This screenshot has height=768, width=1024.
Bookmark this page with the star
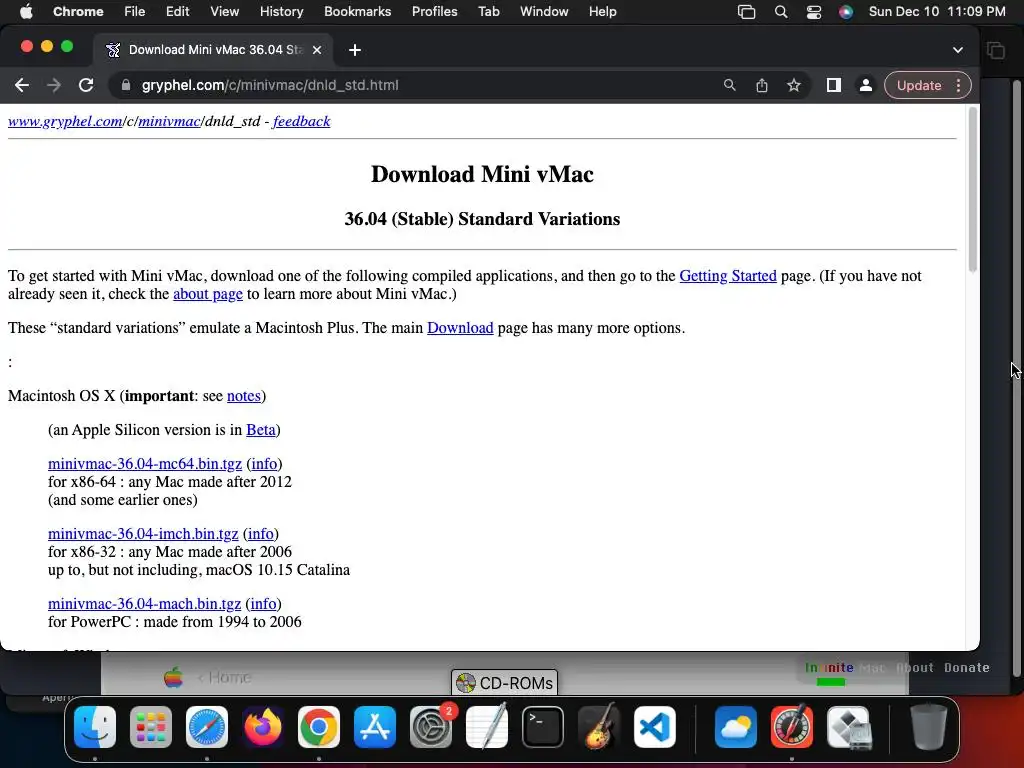793,86
